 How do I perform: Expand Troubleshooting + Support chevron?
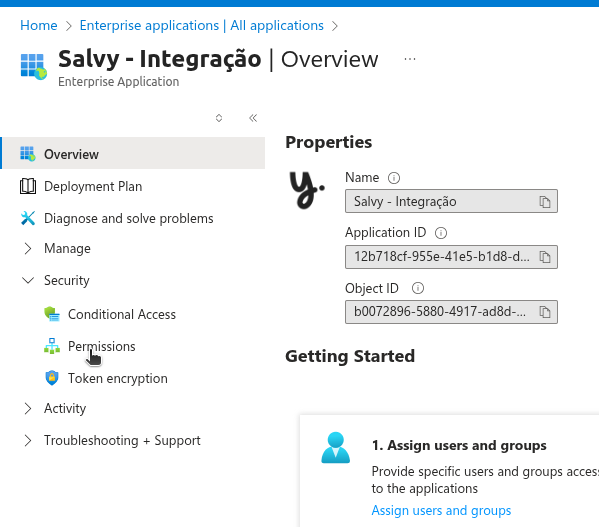(28, 440)
